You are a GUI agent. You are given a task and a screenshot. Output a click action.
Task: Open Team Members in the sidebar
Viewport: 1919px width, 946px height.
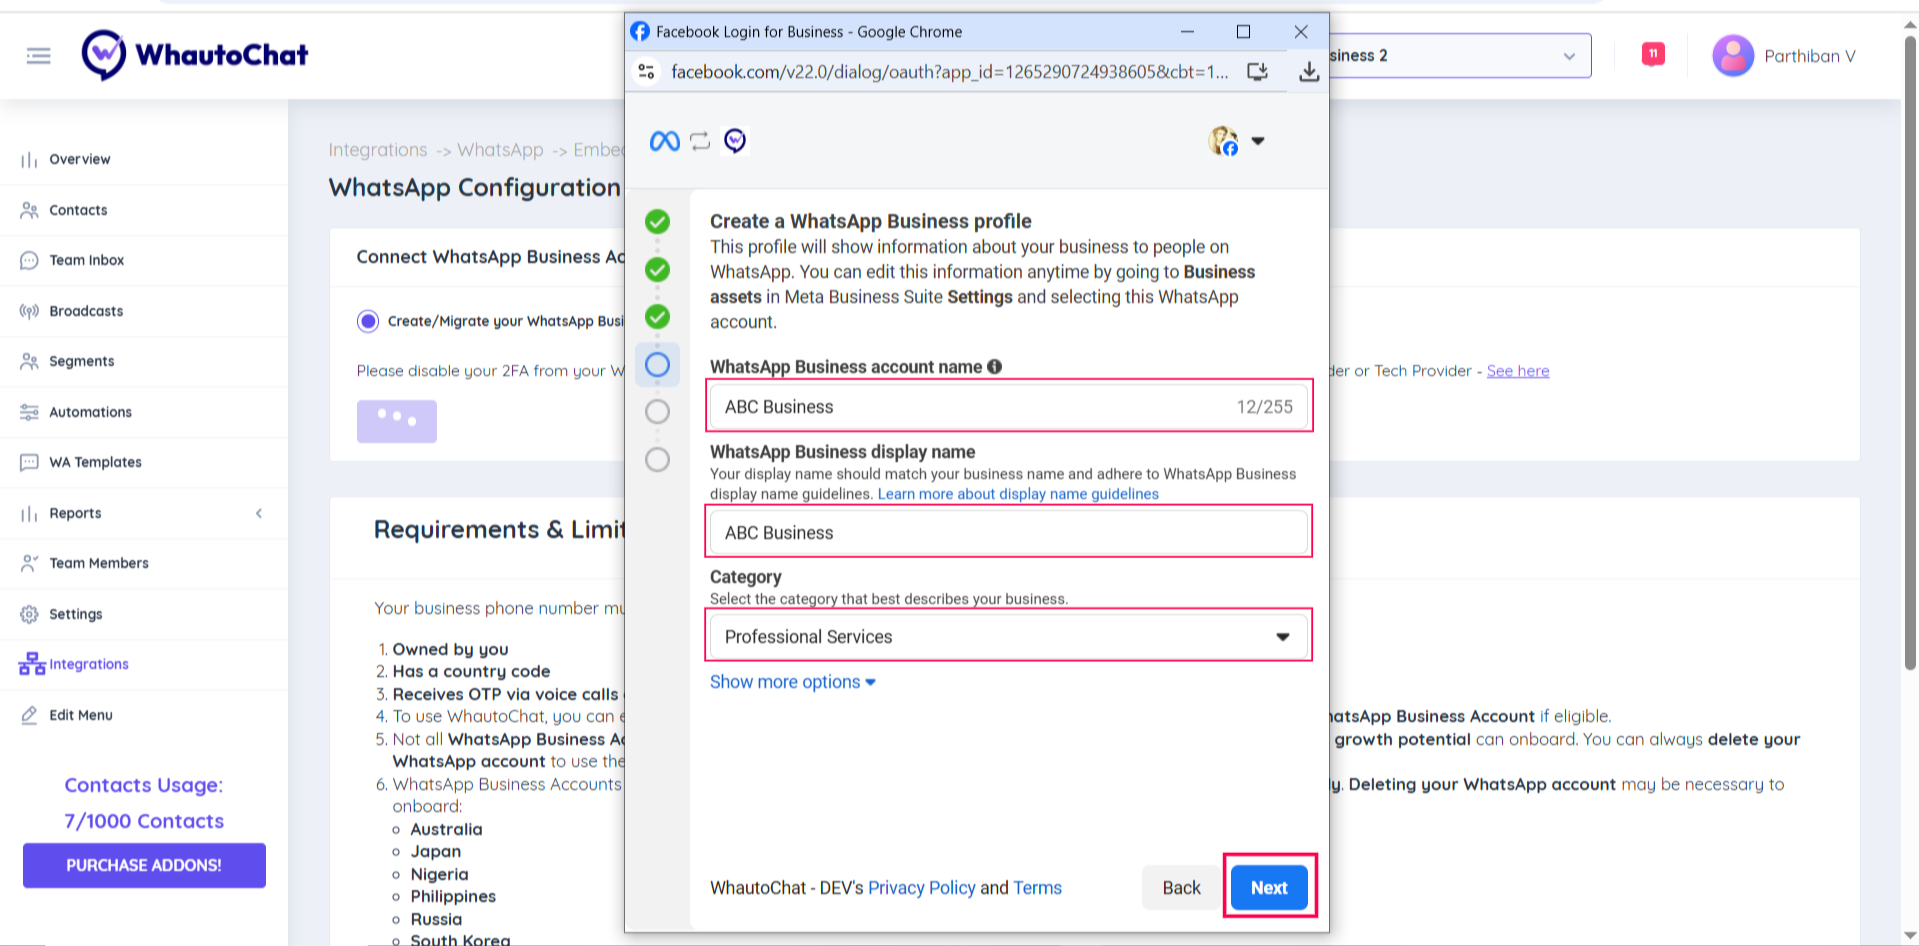pyautogui.click(x=99, y=563)
